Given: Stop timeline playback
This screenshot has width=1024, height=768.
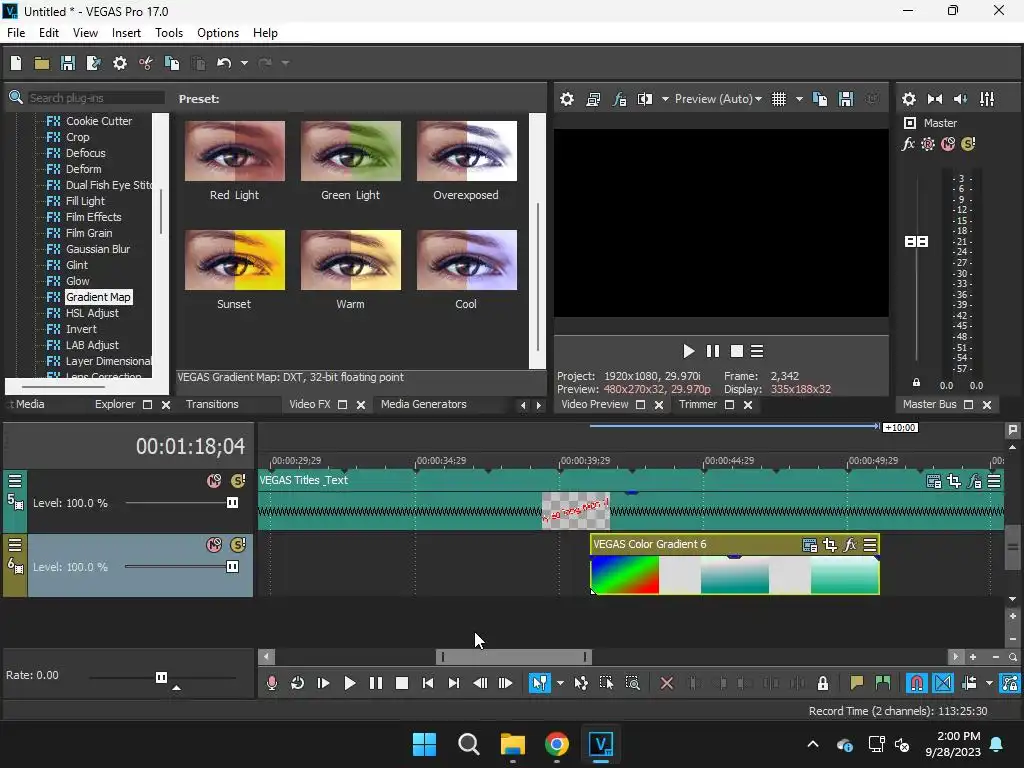Looking at the screenshot, I should [402, 683].
